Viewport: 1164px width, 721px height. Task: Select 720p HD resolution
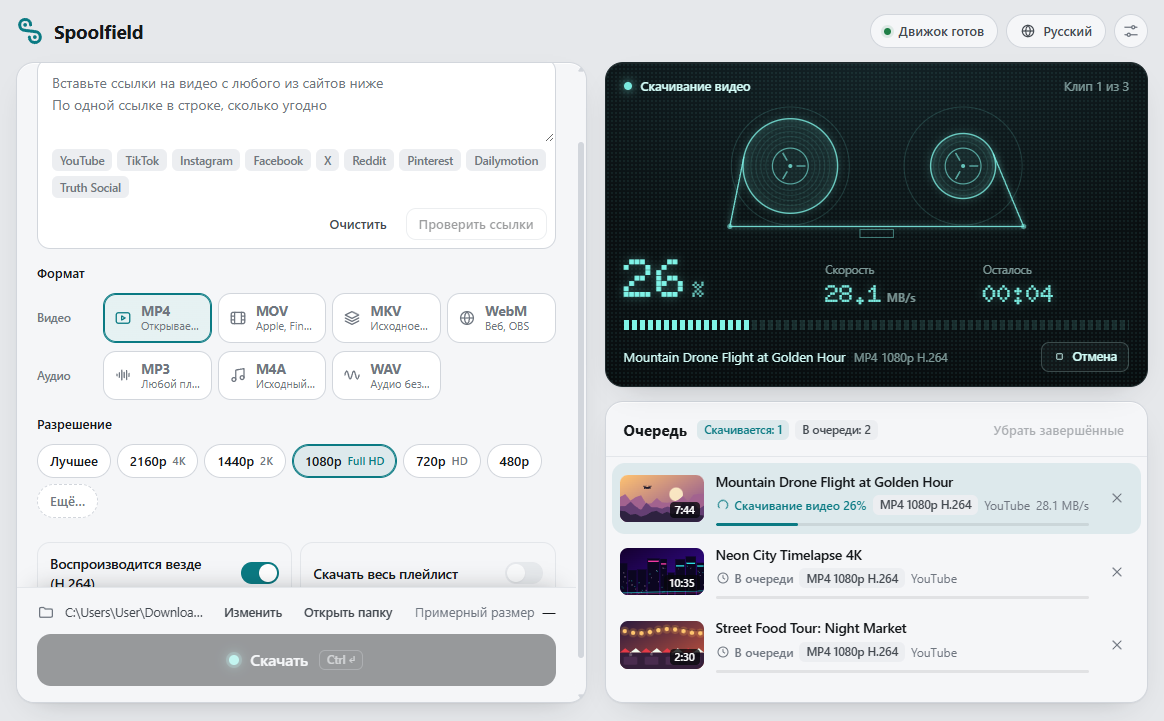pyautogui.click(x=442, y=461)
